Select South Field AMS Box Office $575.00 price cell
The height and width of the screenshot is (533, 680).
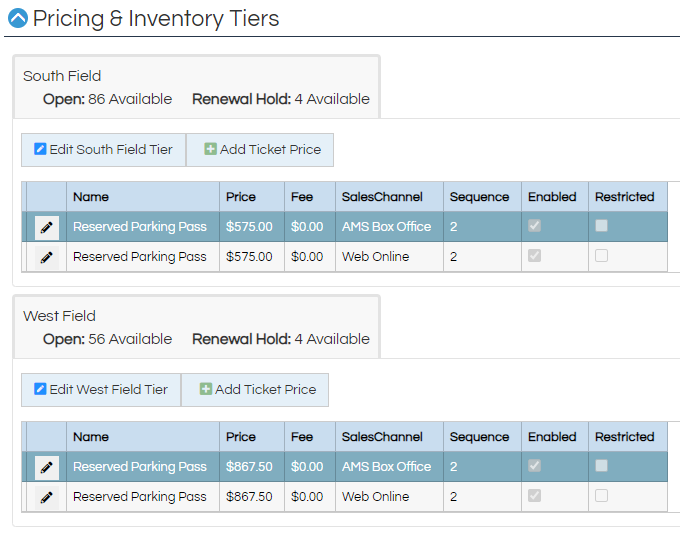(249, 227)
